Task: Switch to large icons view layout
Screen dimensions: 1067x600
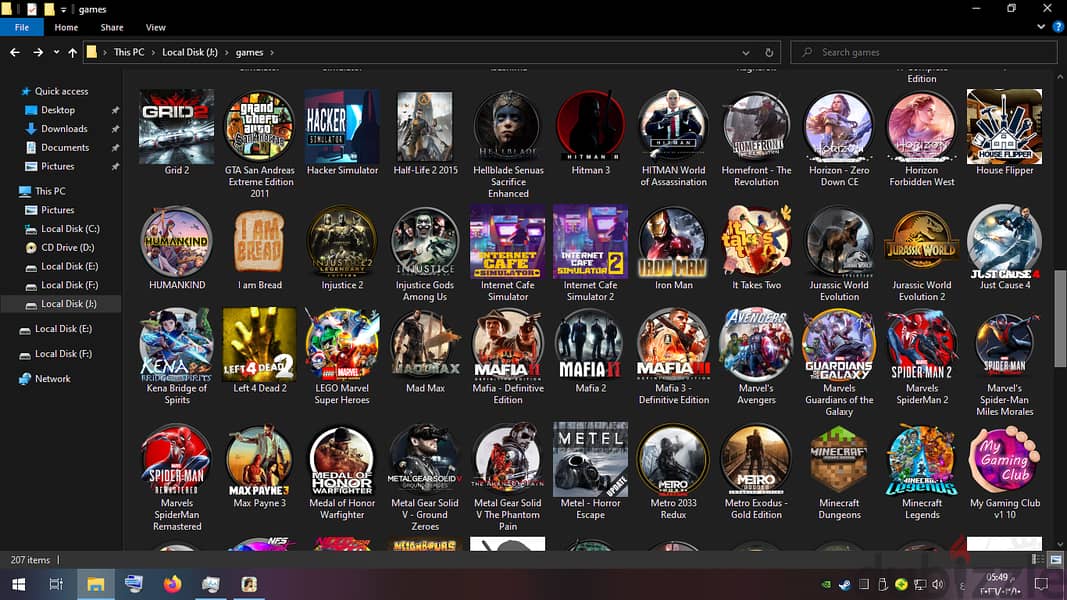Action: click(1055, 560)
